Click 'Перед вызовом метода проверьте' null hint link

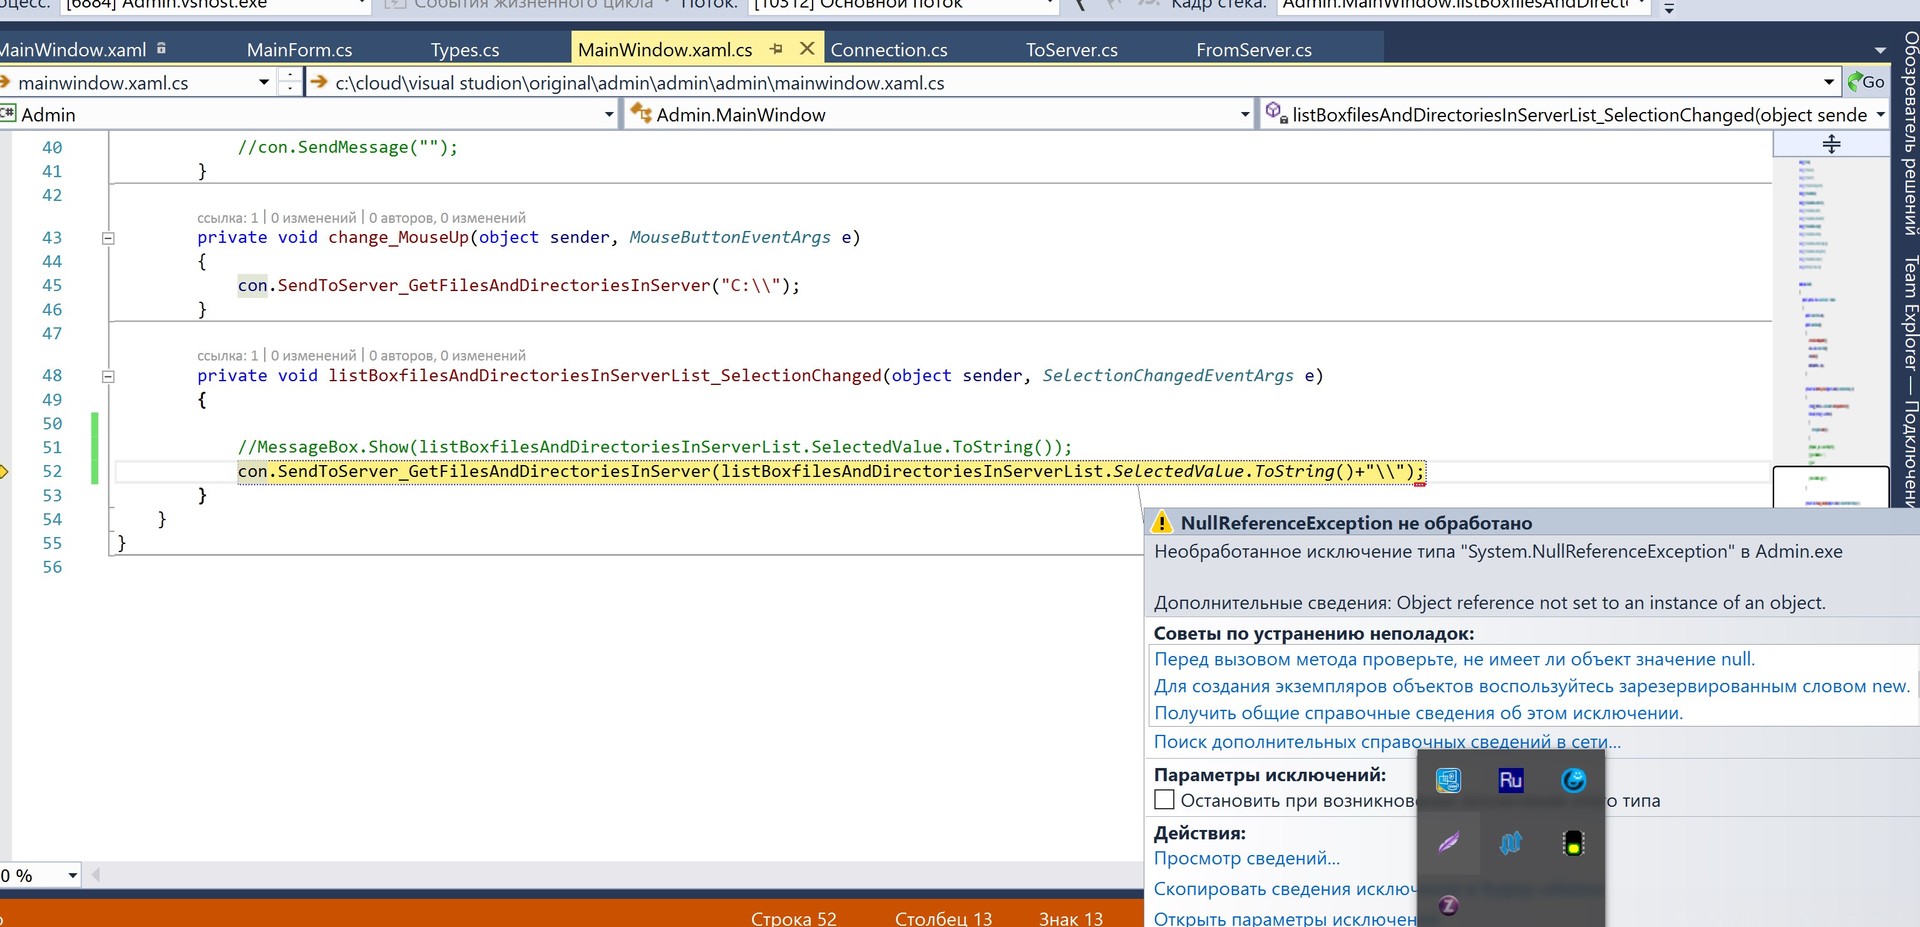click(x=1454, y=659)
